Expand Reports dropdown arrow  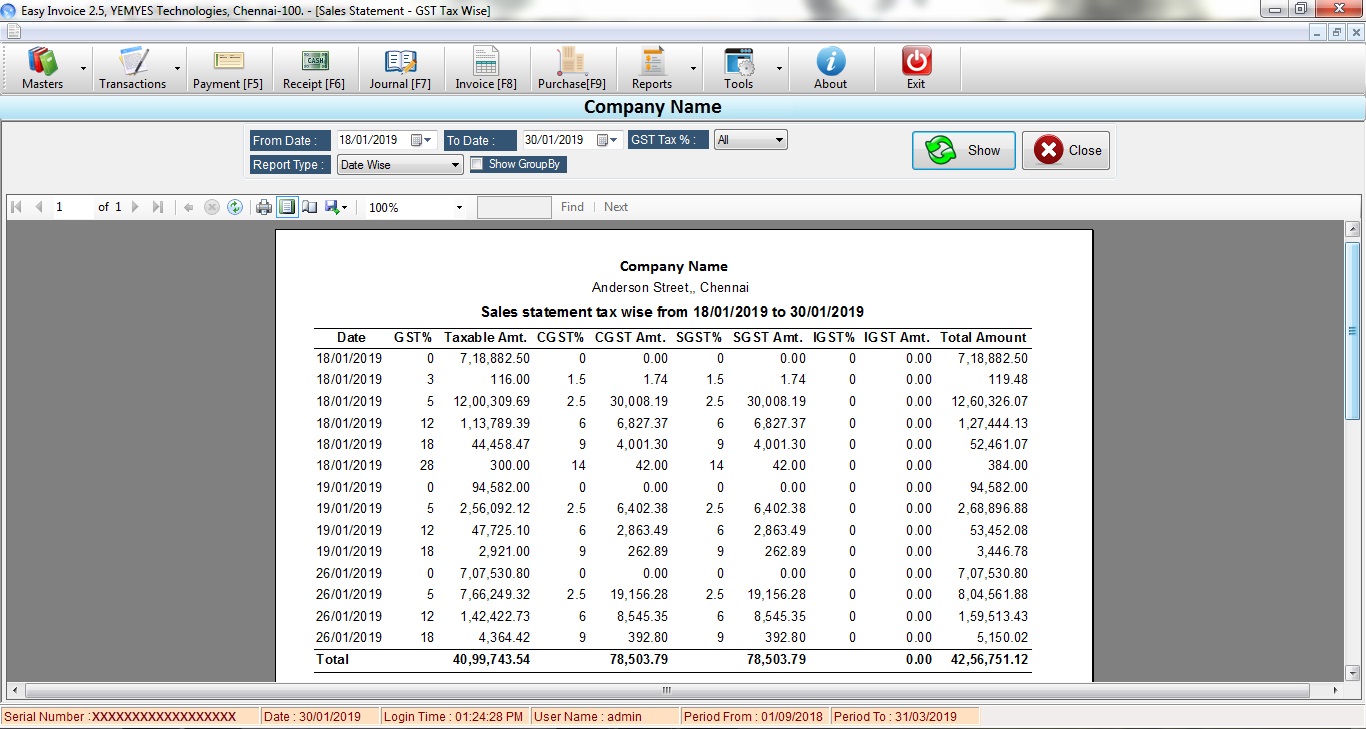pos(693,69)
